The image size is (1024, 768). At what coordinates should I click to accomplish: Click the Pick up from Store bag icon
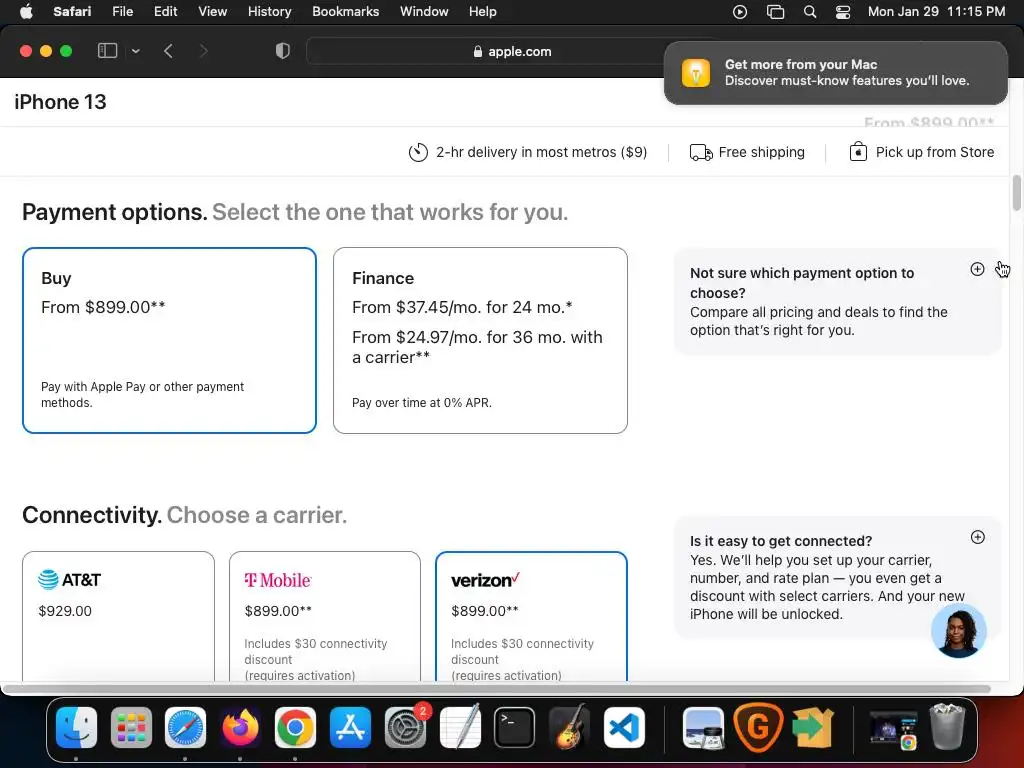(x=858, y=152)
